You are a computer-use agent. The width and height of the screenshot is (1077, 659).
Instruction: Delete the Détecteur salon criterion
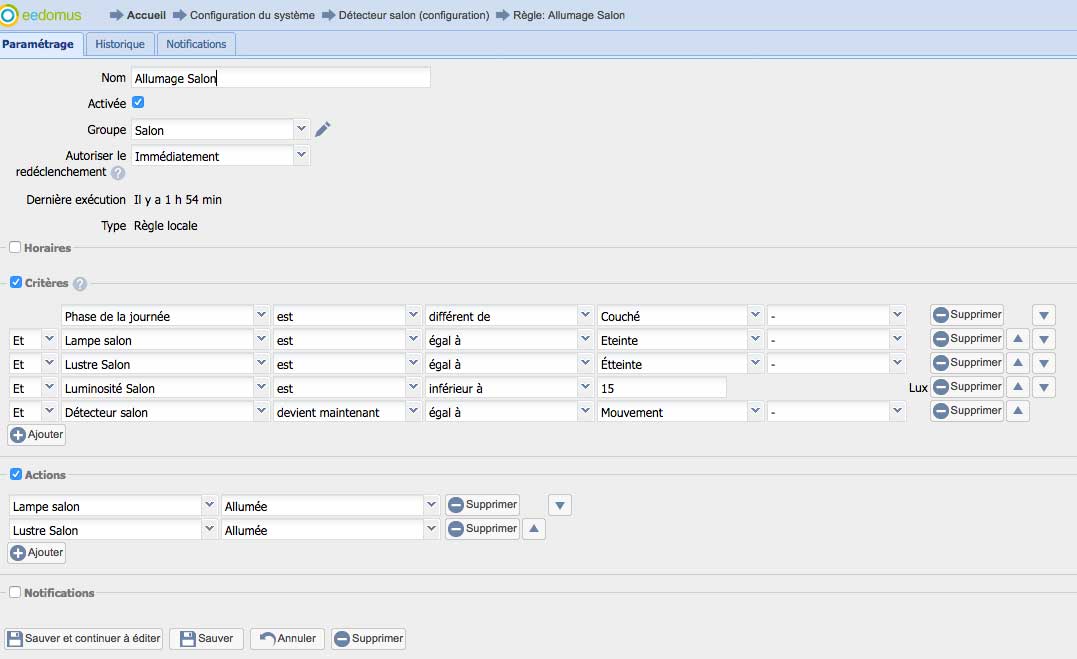click(x=967, y=411)
